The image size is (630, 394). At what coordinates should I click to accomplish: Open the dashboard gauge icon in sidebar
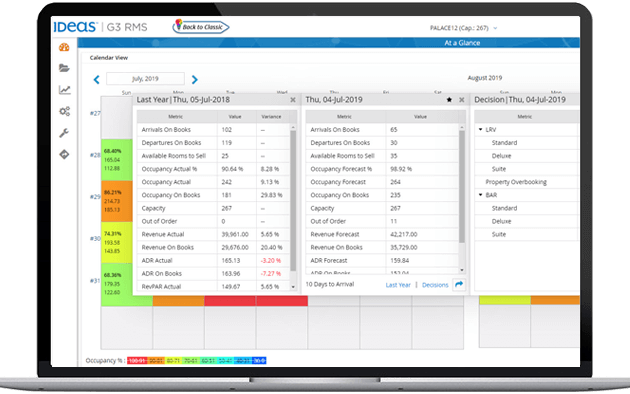(64, 47)
